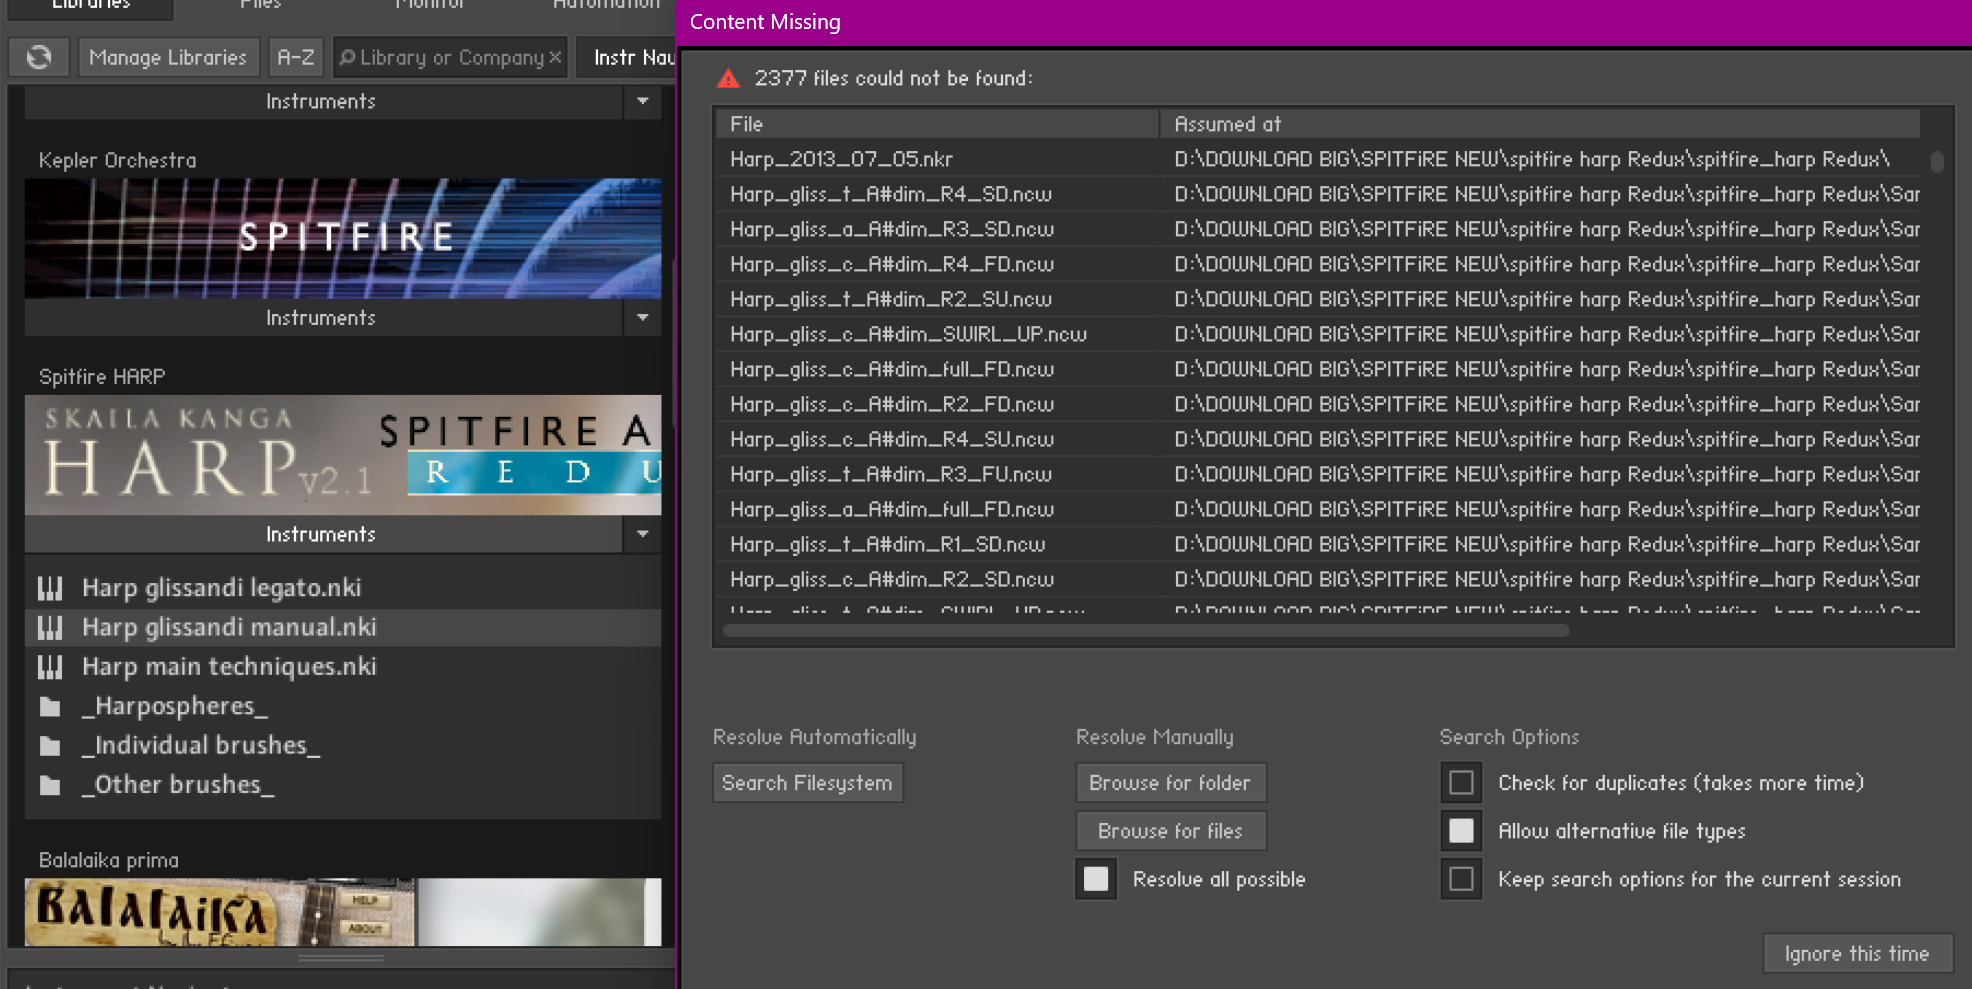The width and height of the screenshot is (1972, 989).
Task: Click the Assumed at column header
Action: (x=1540, y=124)
